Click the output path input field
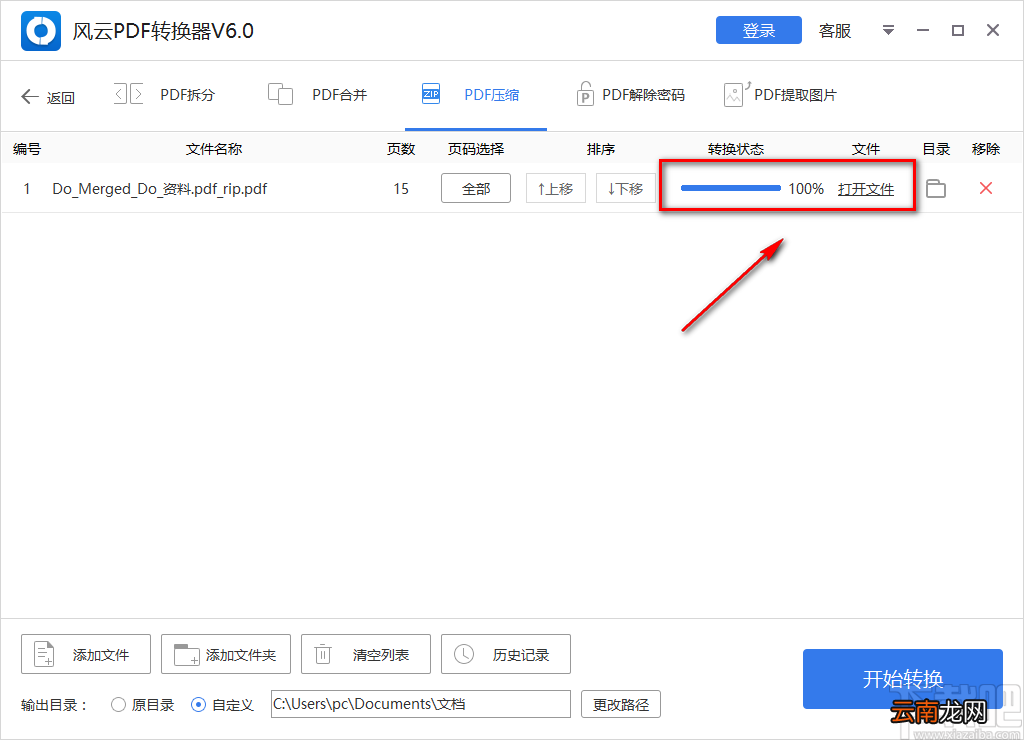Screen dimensions: 1024x740 [x=421, y=704]
